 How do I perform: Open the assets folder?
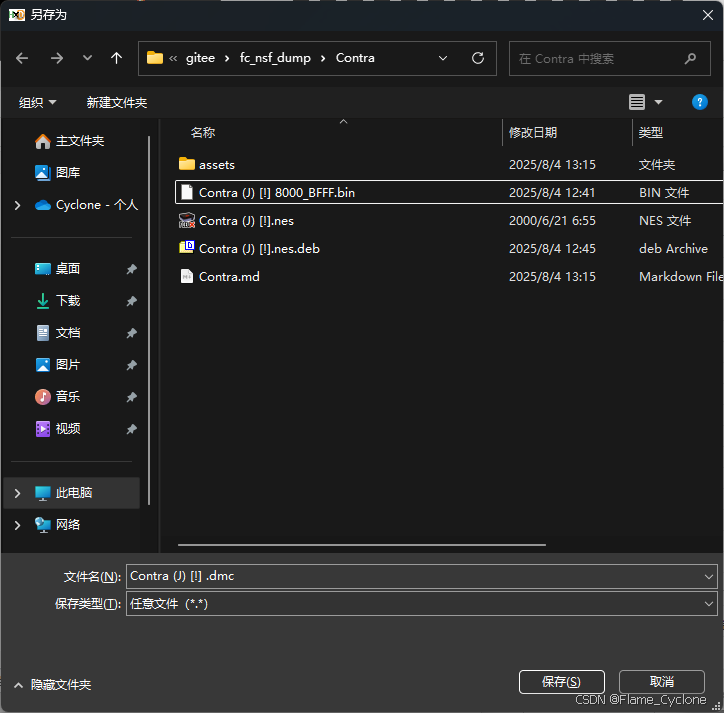click(217, 165)
